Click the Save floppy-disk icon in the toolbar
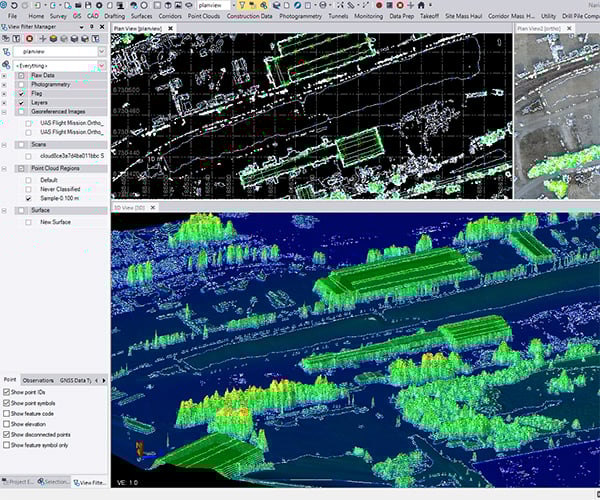 (88, 5)
